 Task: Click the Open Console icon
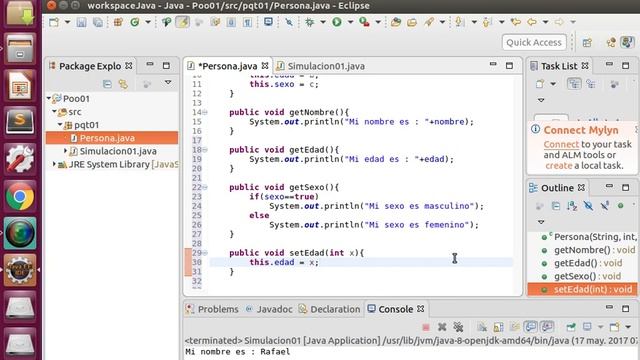614,327
